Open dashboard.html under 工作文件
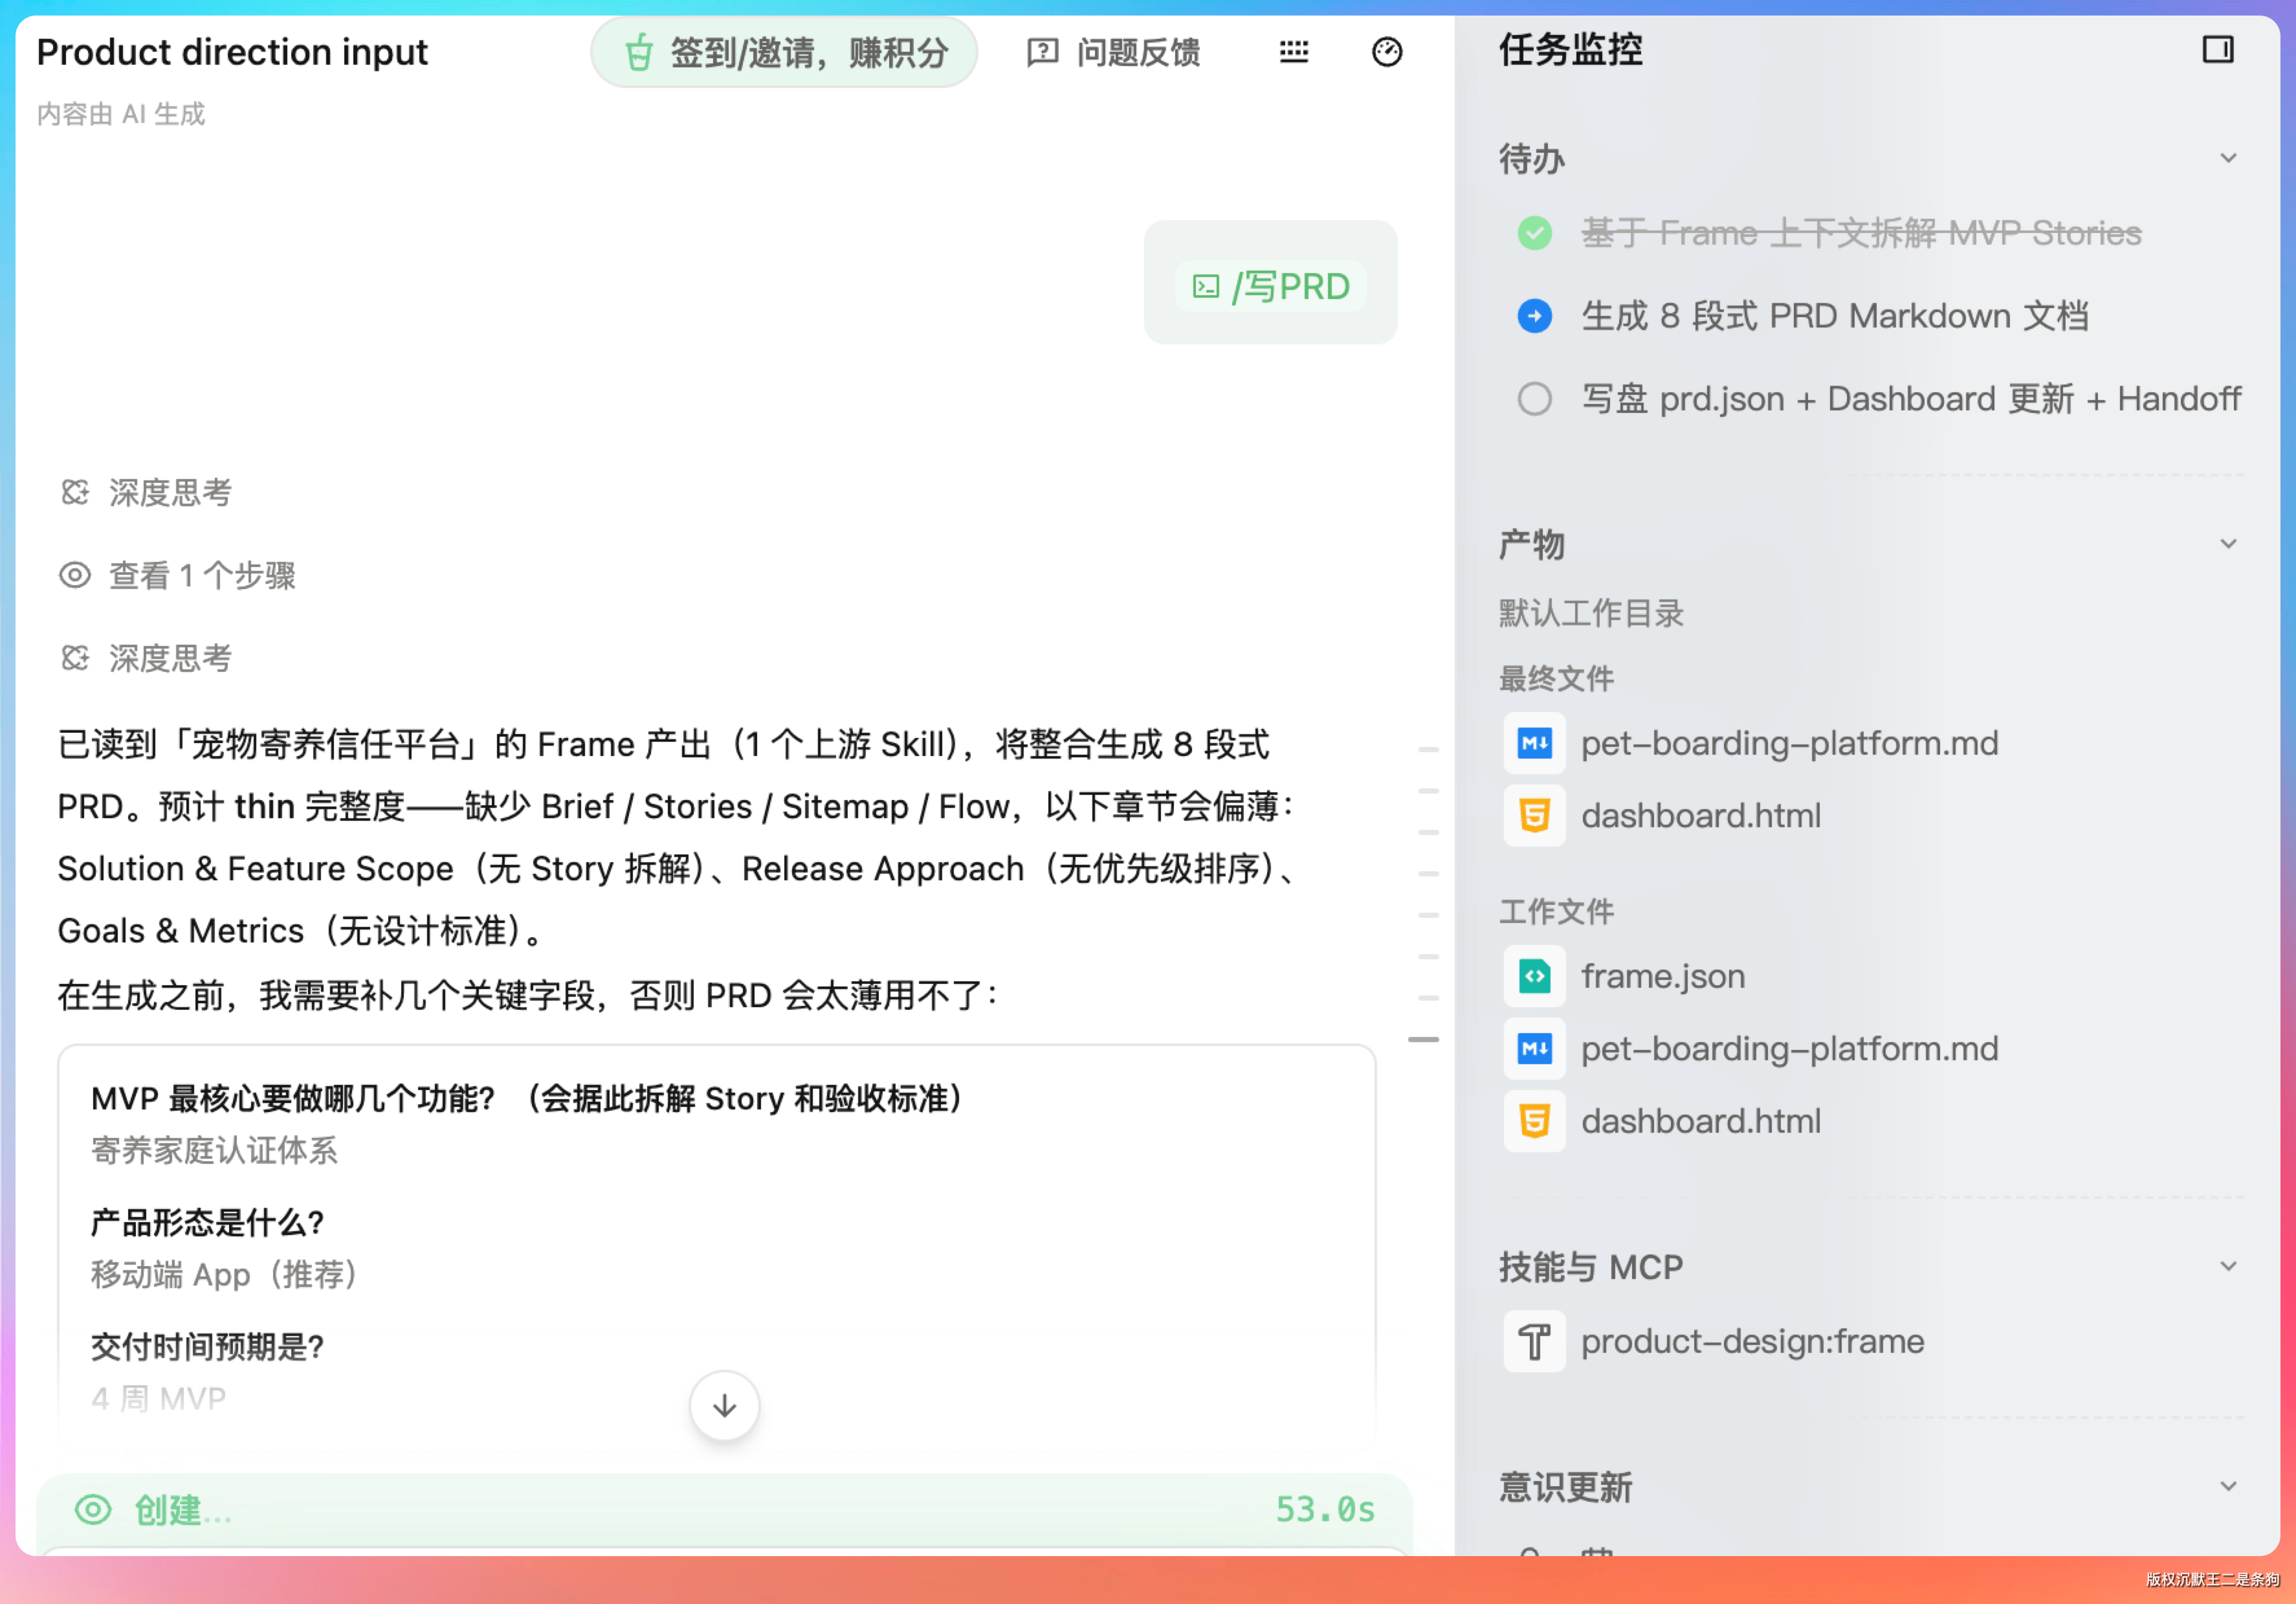2296x1604 pixels. (x=1662, y=1121)
